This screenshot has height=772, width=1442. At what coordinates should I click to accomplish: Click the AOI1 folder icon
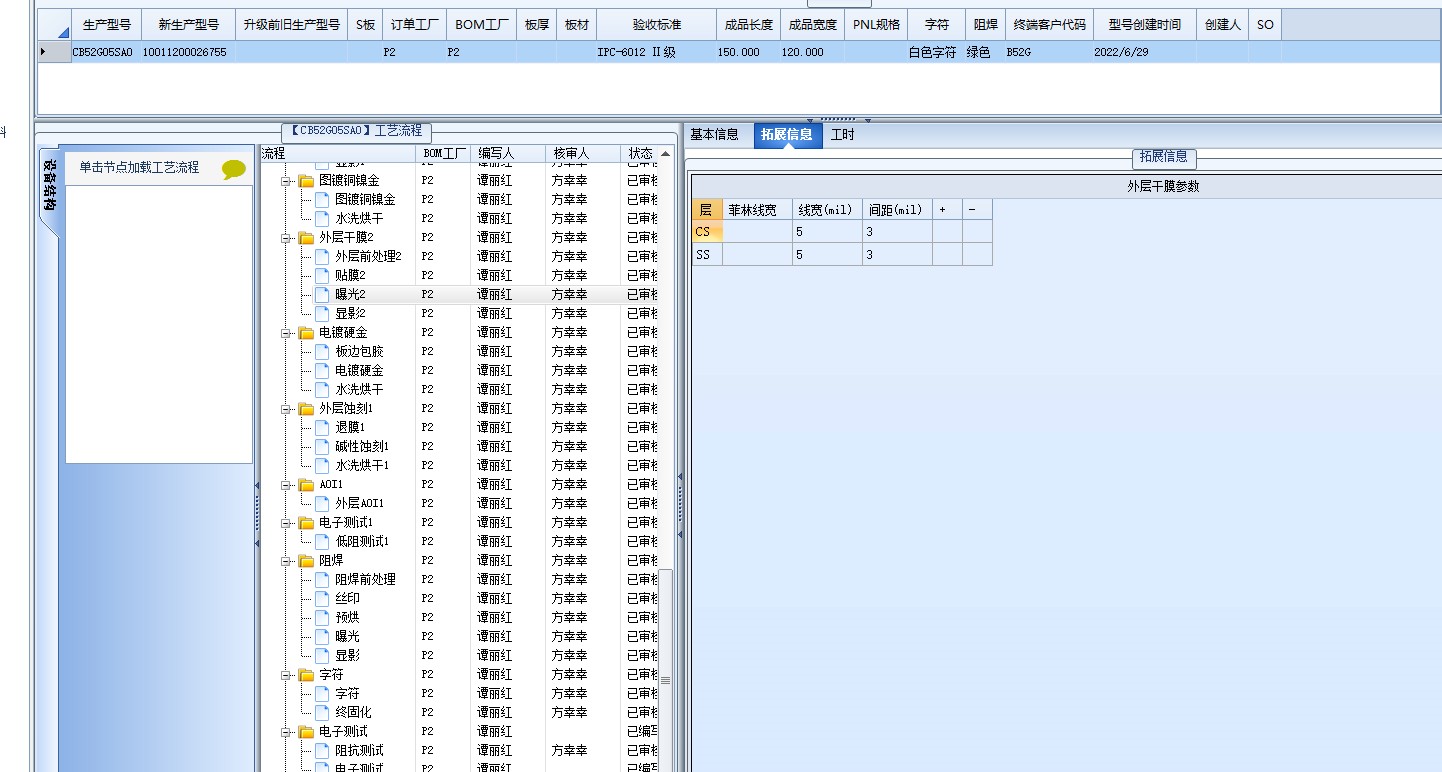[306, 485]
